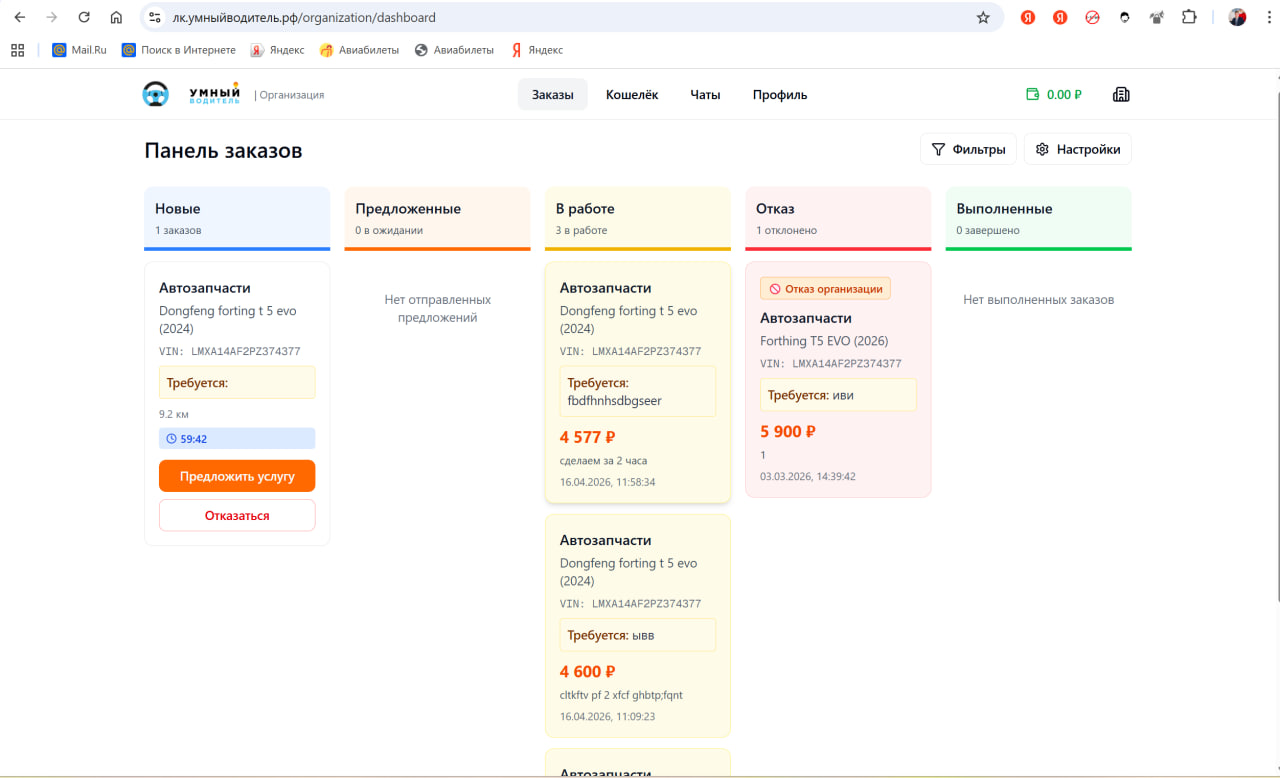Click the date 16.04.2026, 11:09:23

point(607,716)
